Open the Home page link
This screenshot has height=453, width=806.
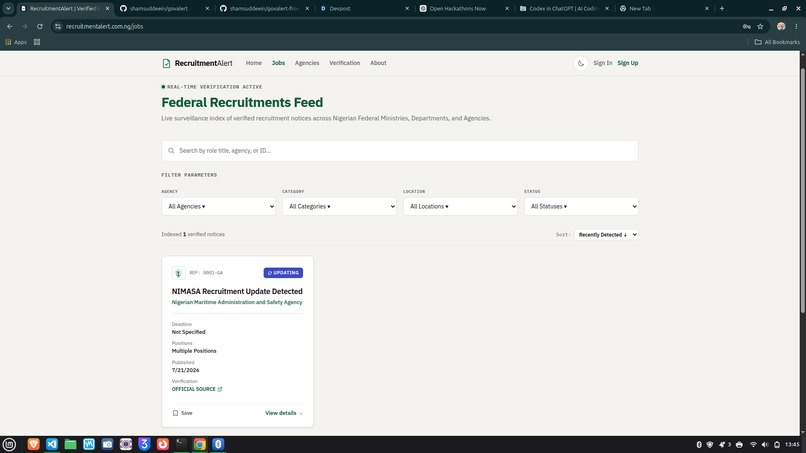point(253,63)
